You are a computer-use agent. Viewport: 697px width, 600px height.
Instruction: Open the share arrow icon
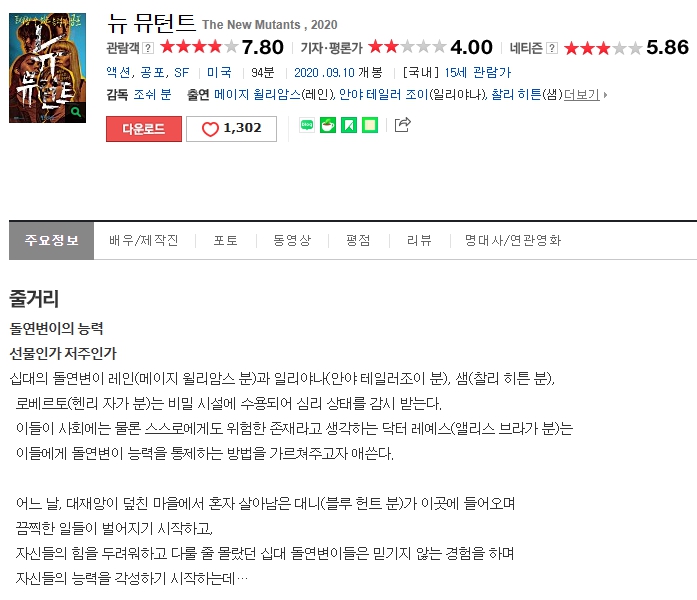(403, 125)
